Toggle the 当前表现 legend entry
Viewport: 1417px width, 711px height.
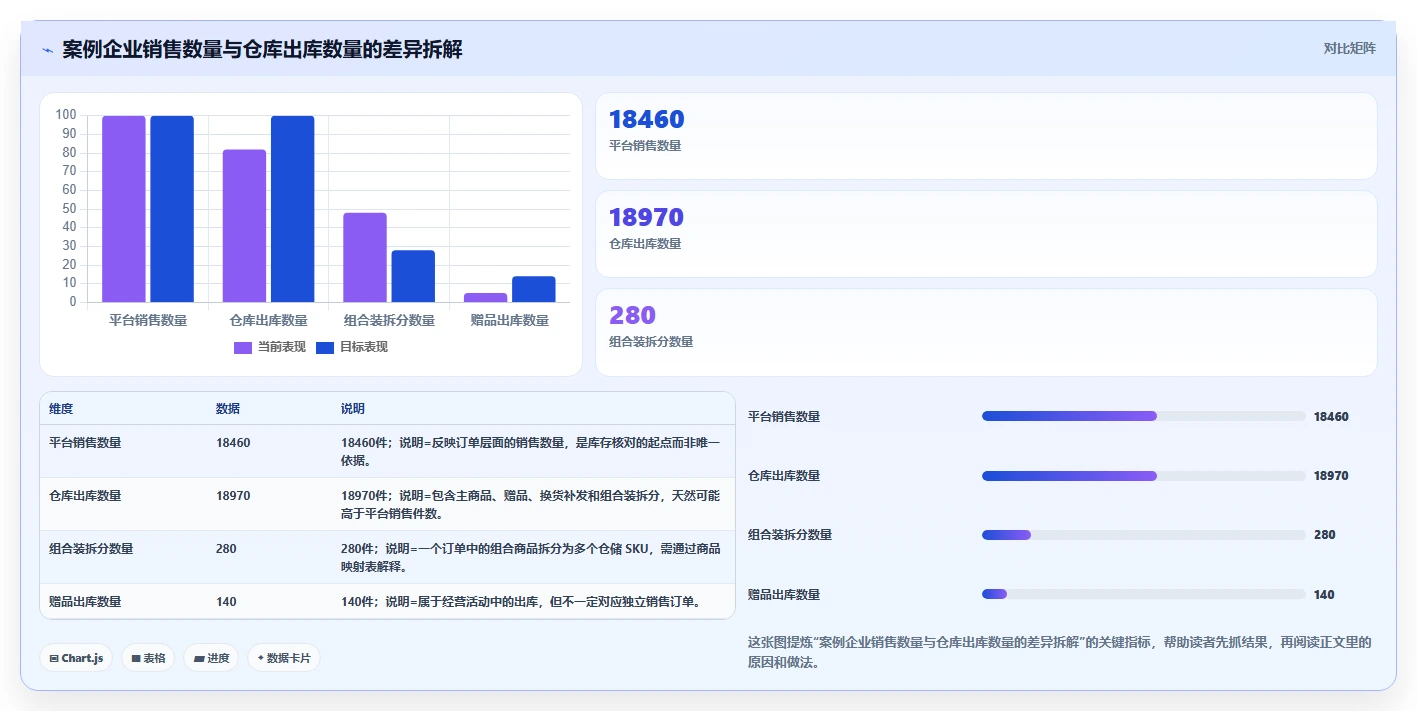269,347
